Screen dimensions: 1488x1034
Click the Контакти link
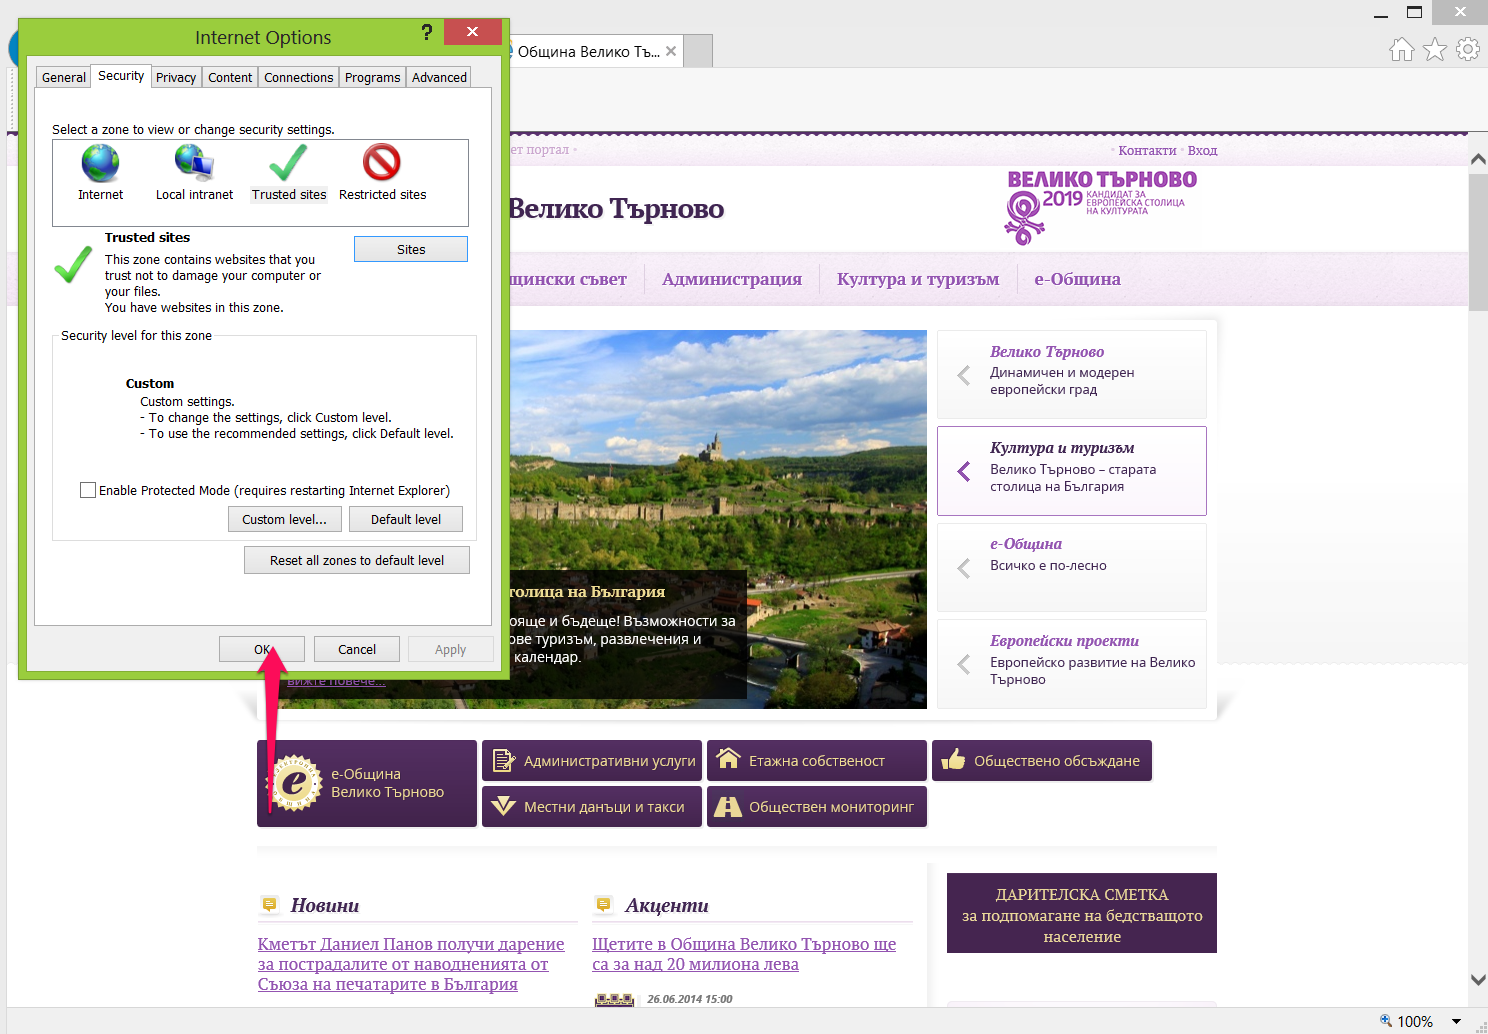click(1147, 150)
